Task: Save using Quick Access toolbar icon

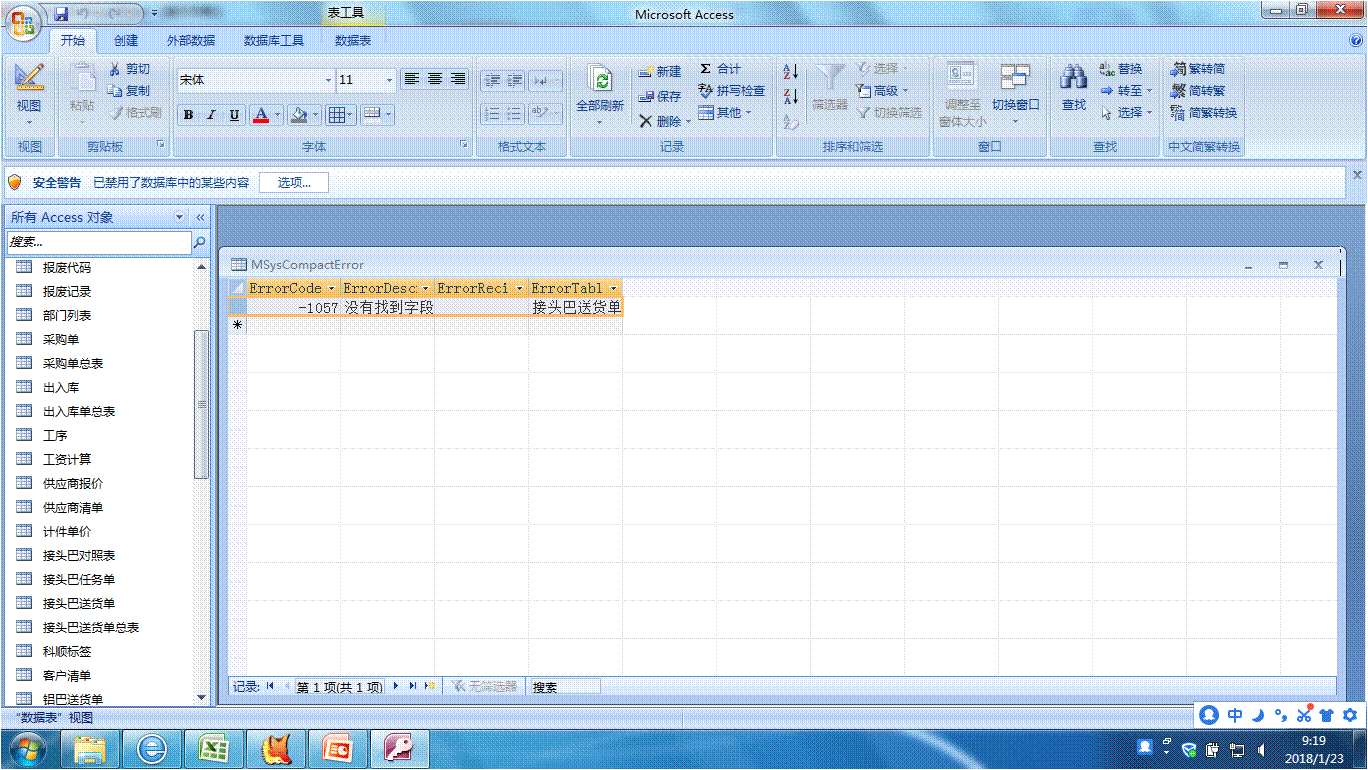Action: pyautogui.click(x=61, y=14)
